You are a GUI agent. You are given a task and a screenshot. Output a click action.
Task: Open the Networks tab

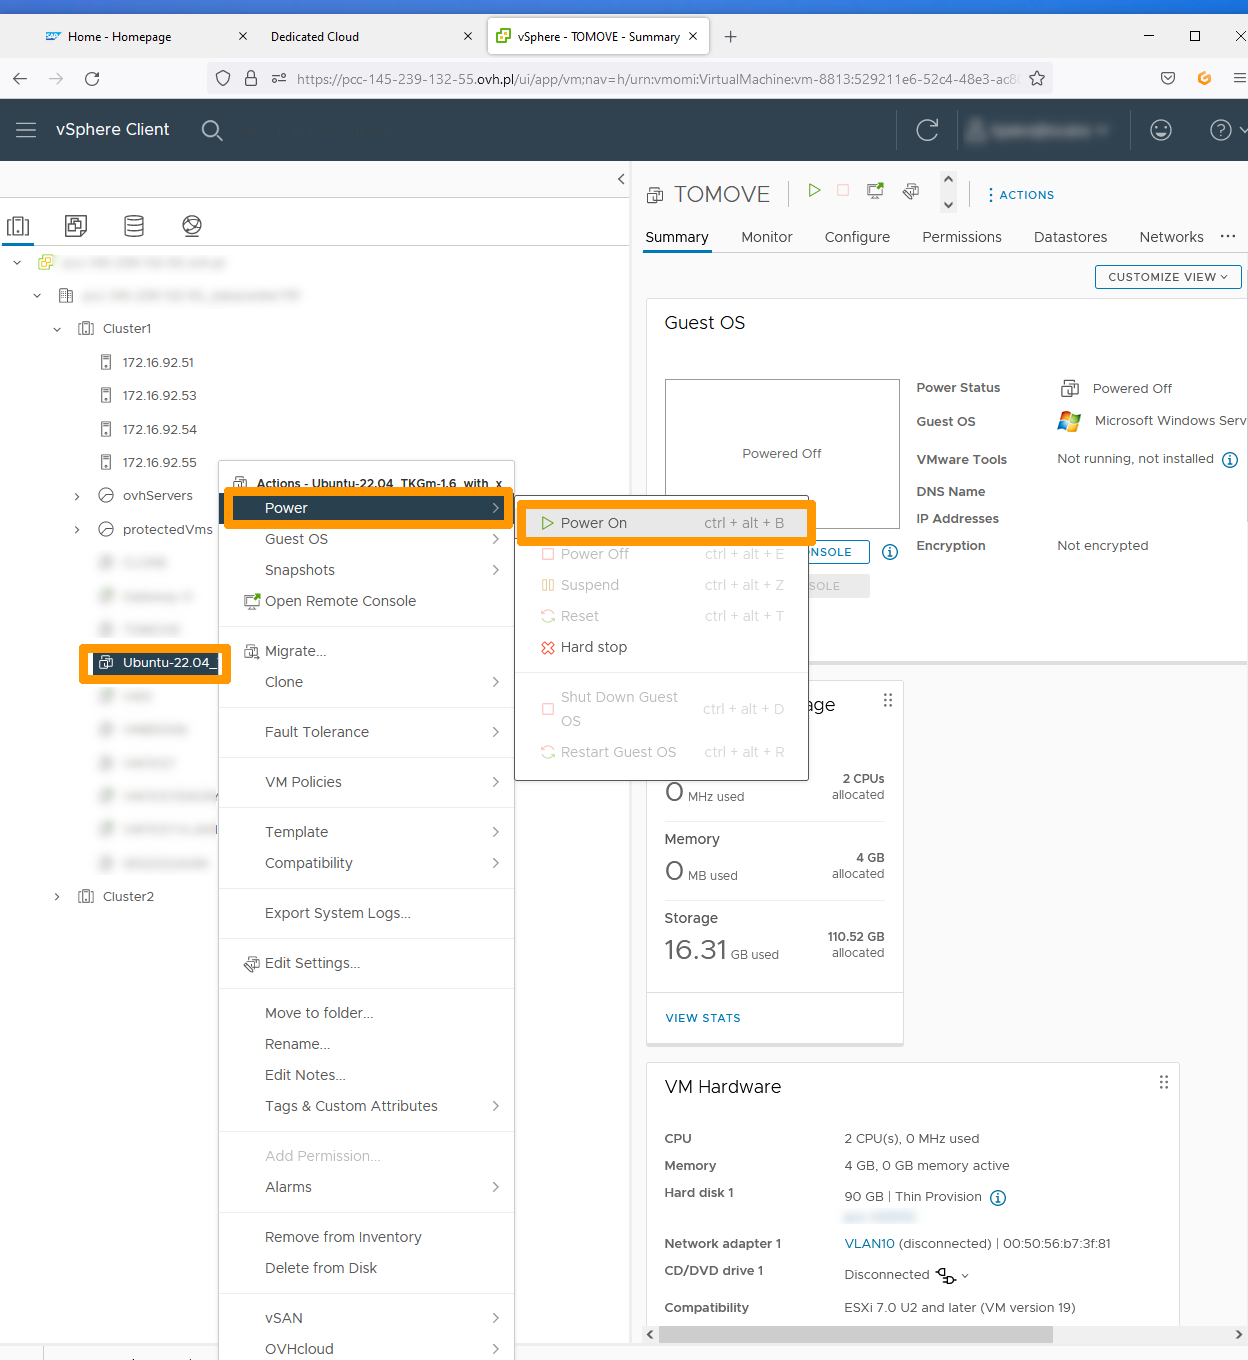point(1171,237)
